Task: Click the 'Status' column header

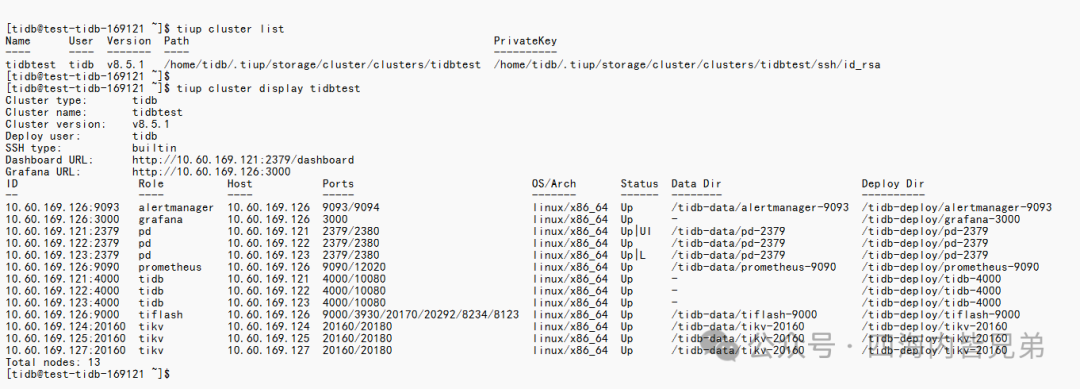Action: (639, 184)
